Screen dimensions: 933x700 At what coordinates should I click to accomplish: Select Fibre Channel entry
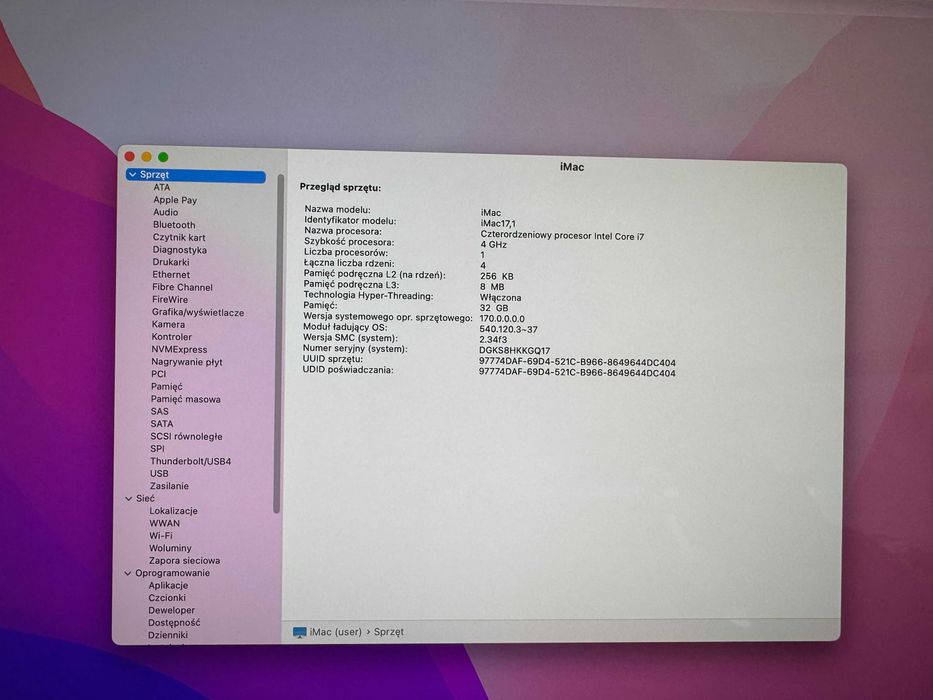(x=182, y=288)
